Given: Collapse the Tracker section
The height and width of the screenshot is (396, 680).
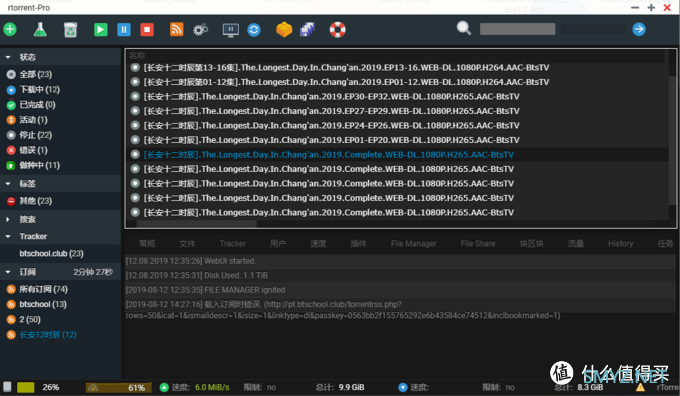Looking at the screenshot, I should (x=8, y=236).
